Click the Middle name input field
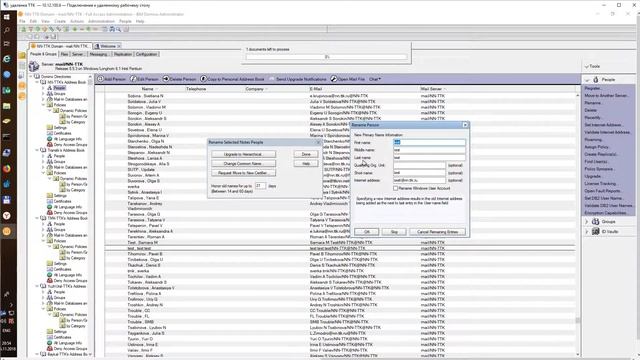This screenshot has width=640, height=360. 429,150
